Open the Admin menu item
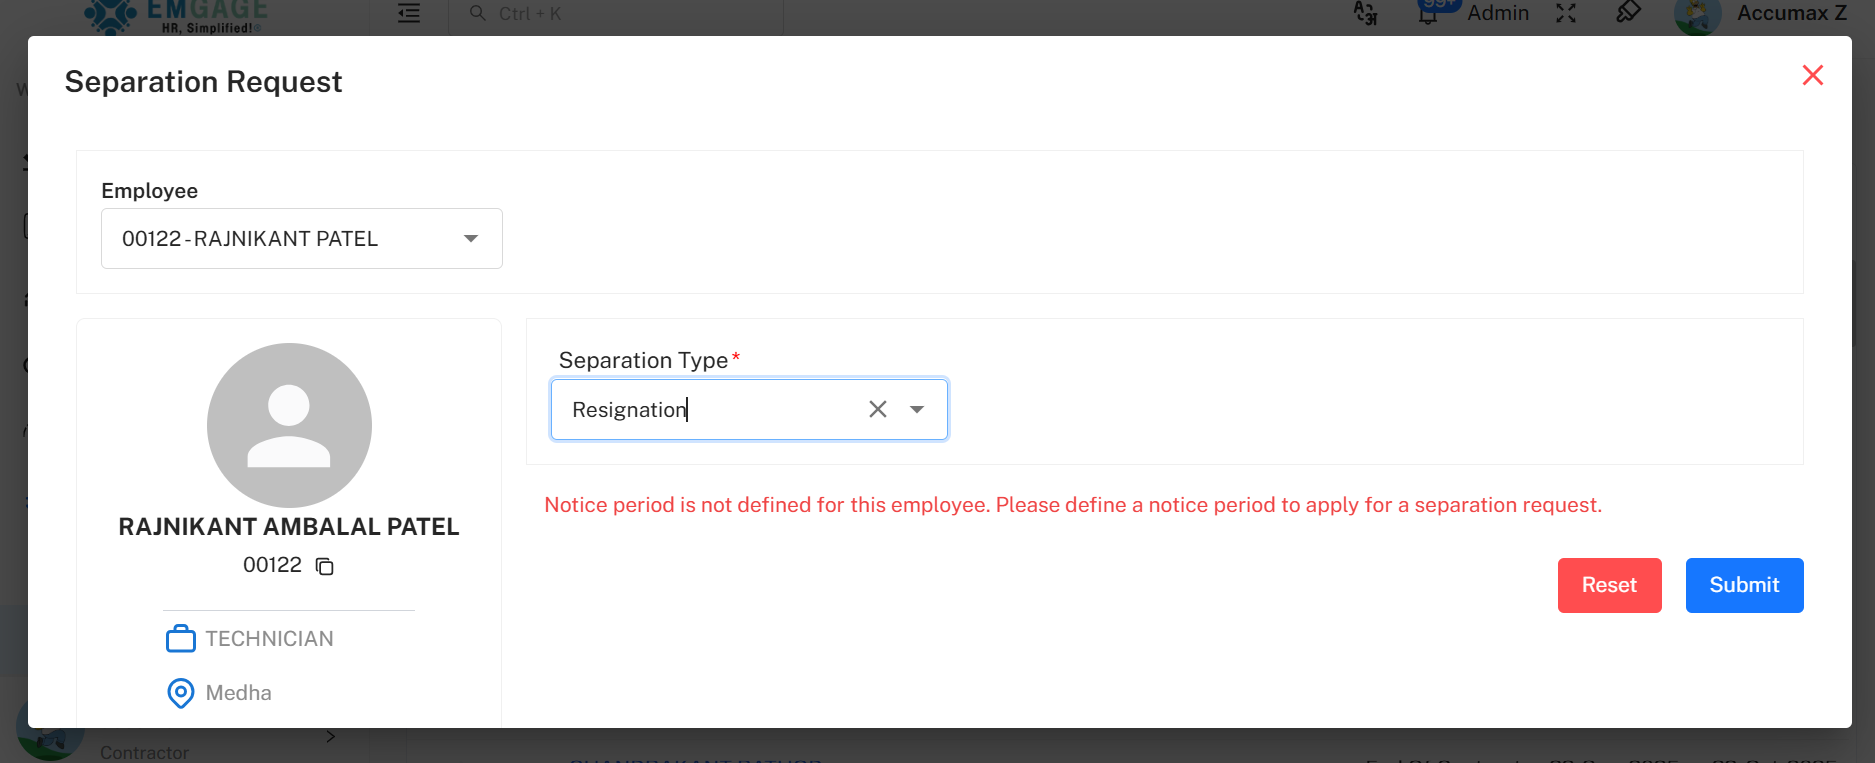Viewport: 1875px width, 763px height. point(1498,13)
